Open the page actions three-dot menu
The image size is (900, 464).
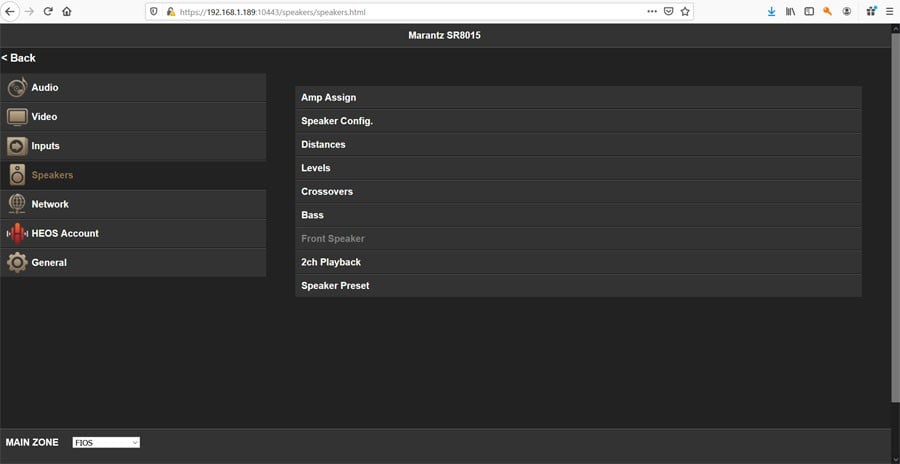(x=652, y=11)
